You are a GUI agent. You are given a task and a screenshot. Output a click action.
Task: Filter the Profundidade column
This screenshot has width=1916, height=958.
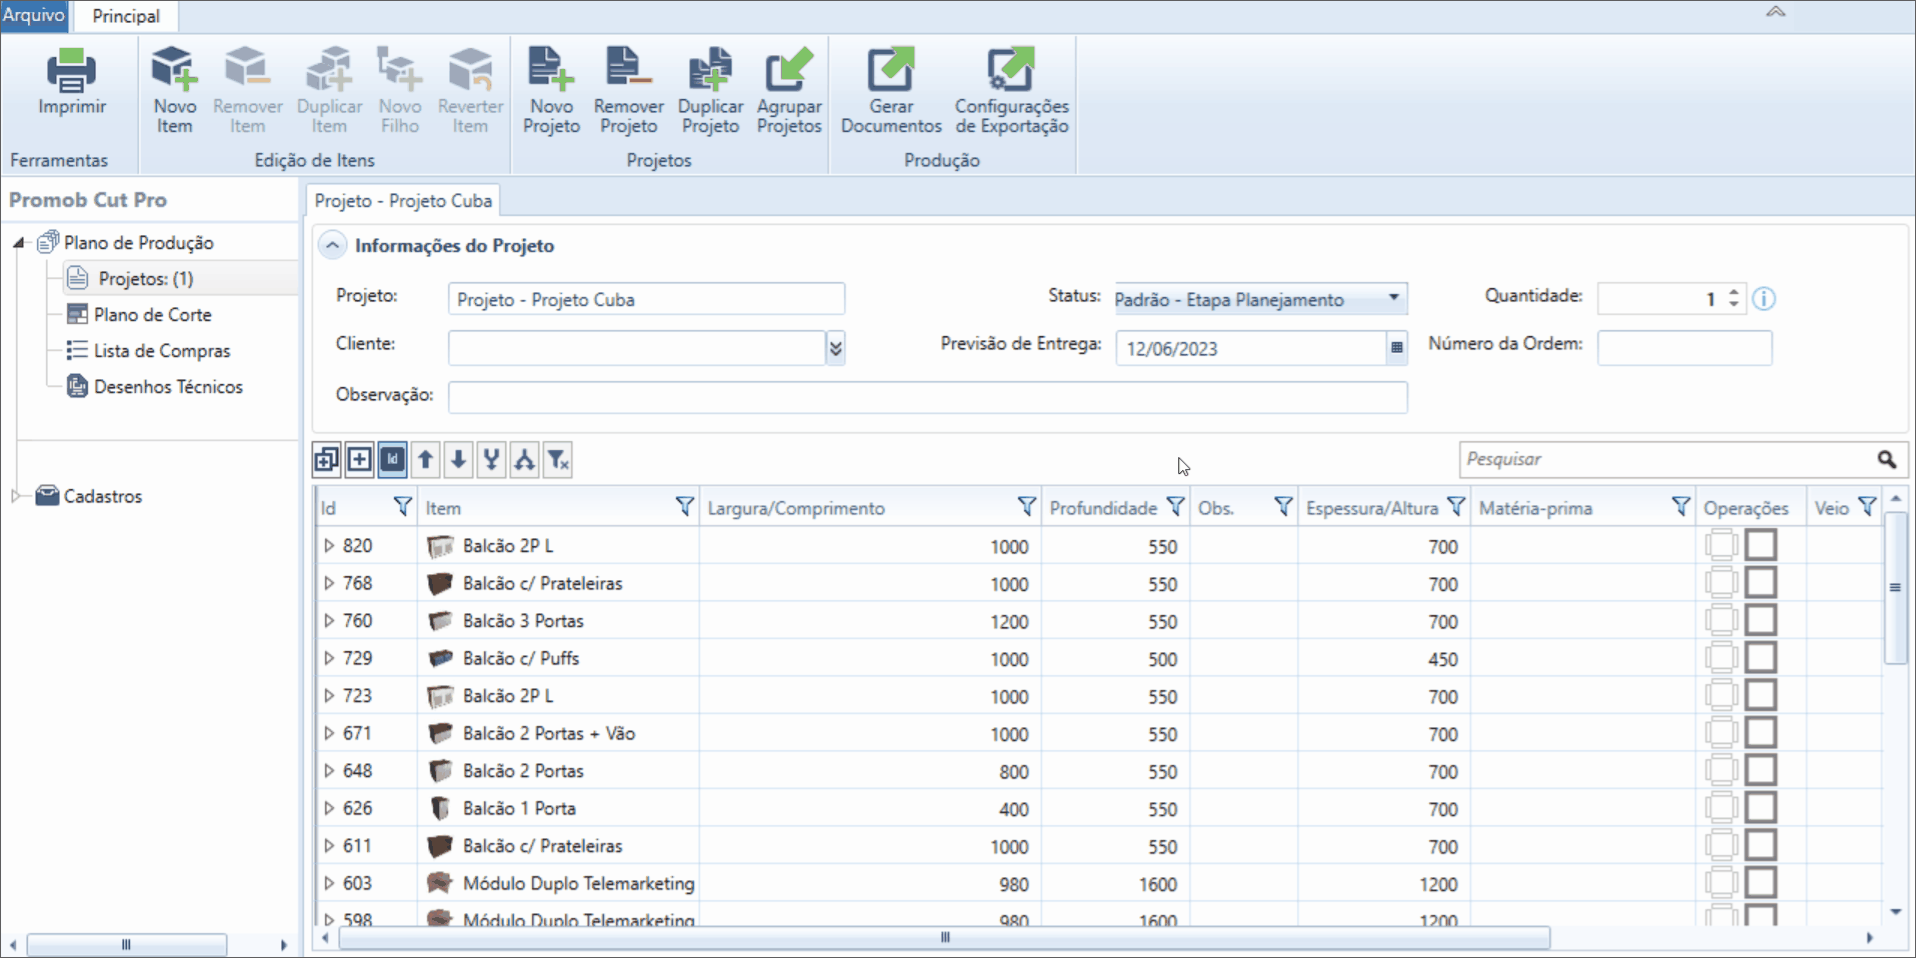(x=1175, y=507)
